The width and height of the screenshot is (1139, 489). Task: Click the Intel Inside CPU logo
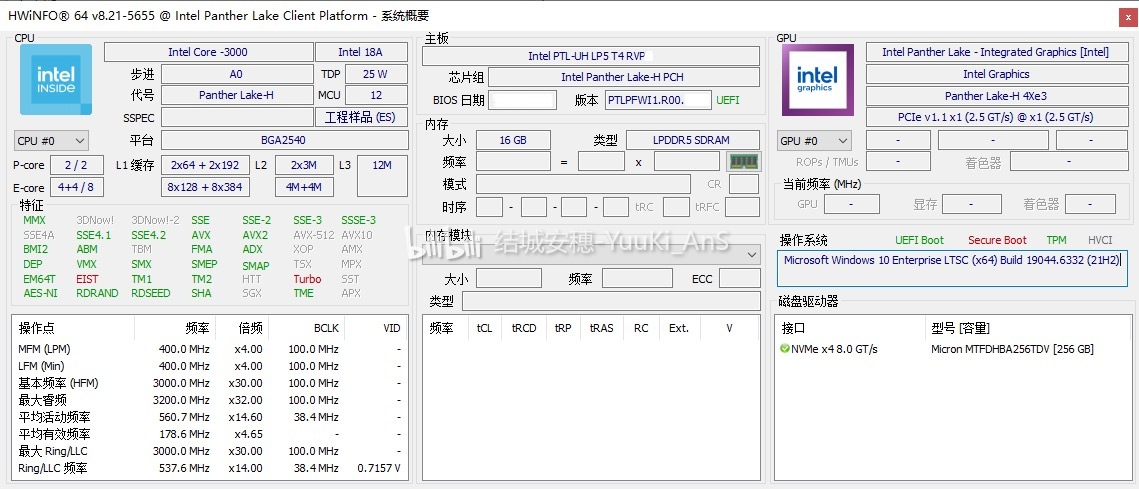(x=55, y=80)
